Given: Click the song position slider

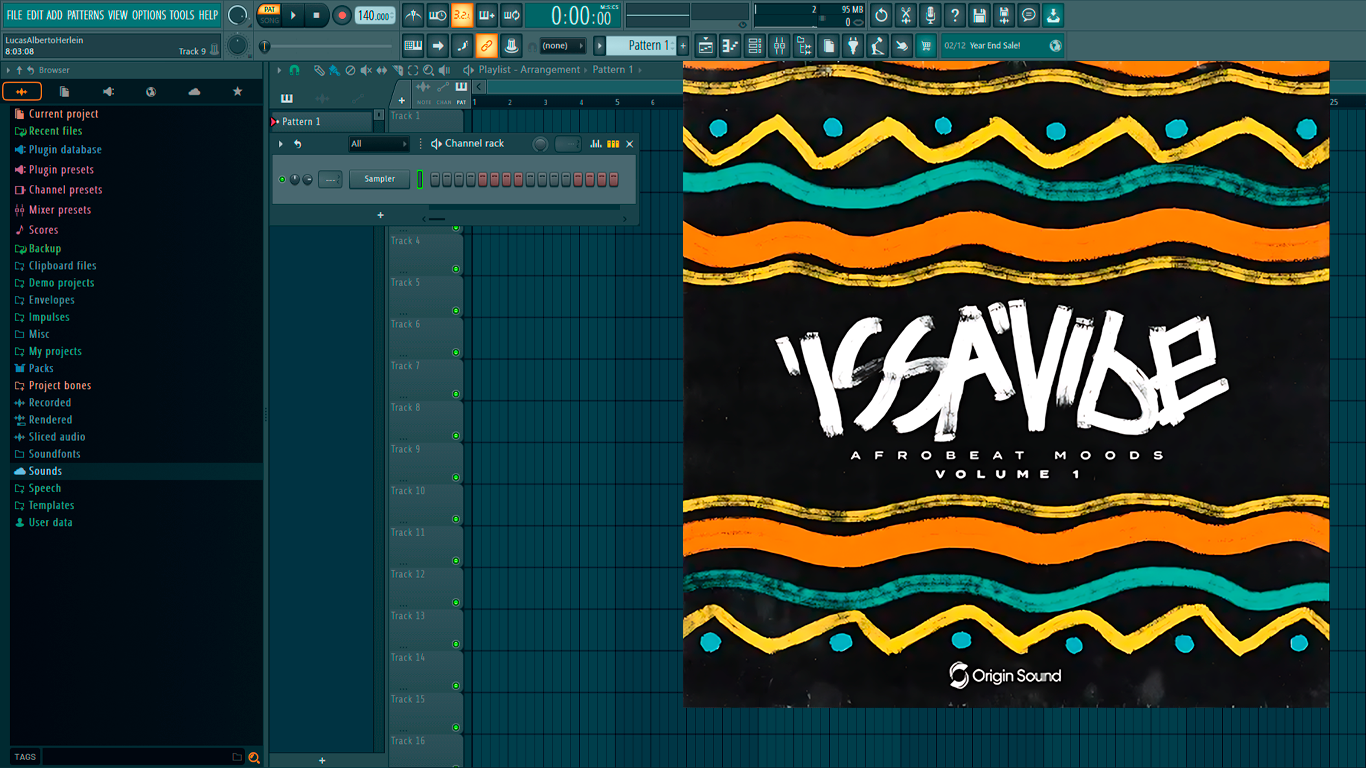Looking at the screenshot, I should (328, 46).
